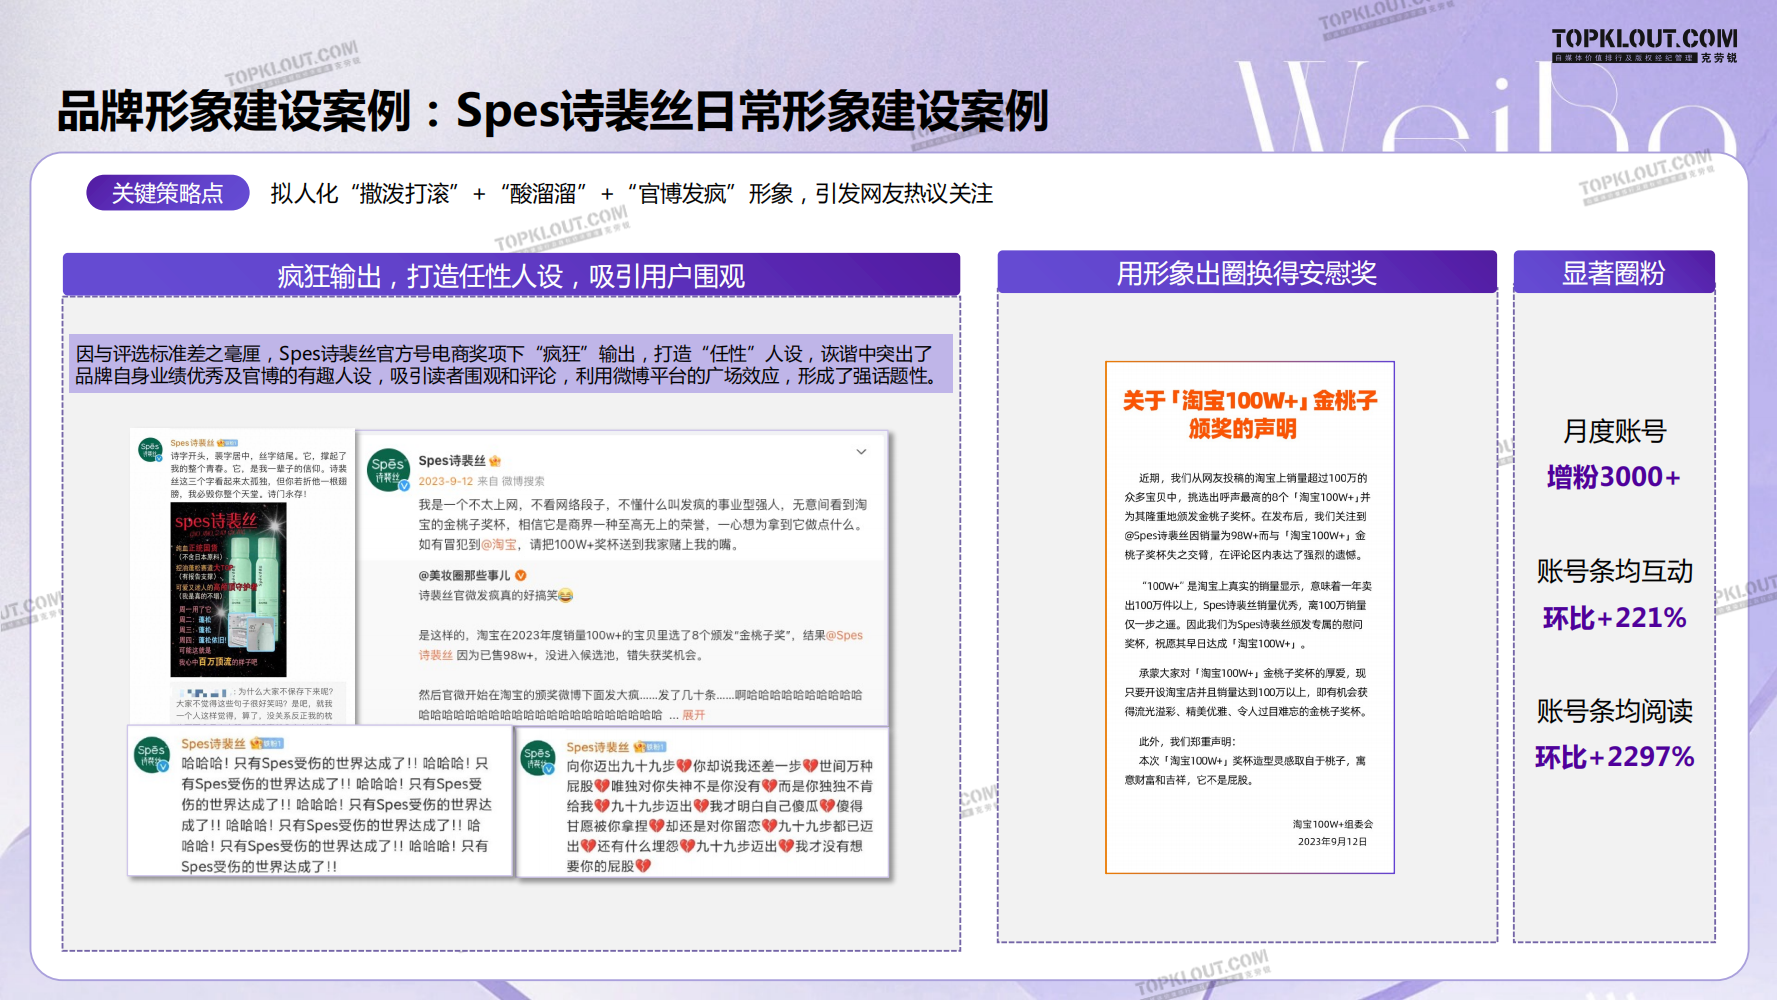Click the laughing emoji after 好搞笑
Image resolution: width=1778 pixels, height=1000 pixels.
[566, 596]
